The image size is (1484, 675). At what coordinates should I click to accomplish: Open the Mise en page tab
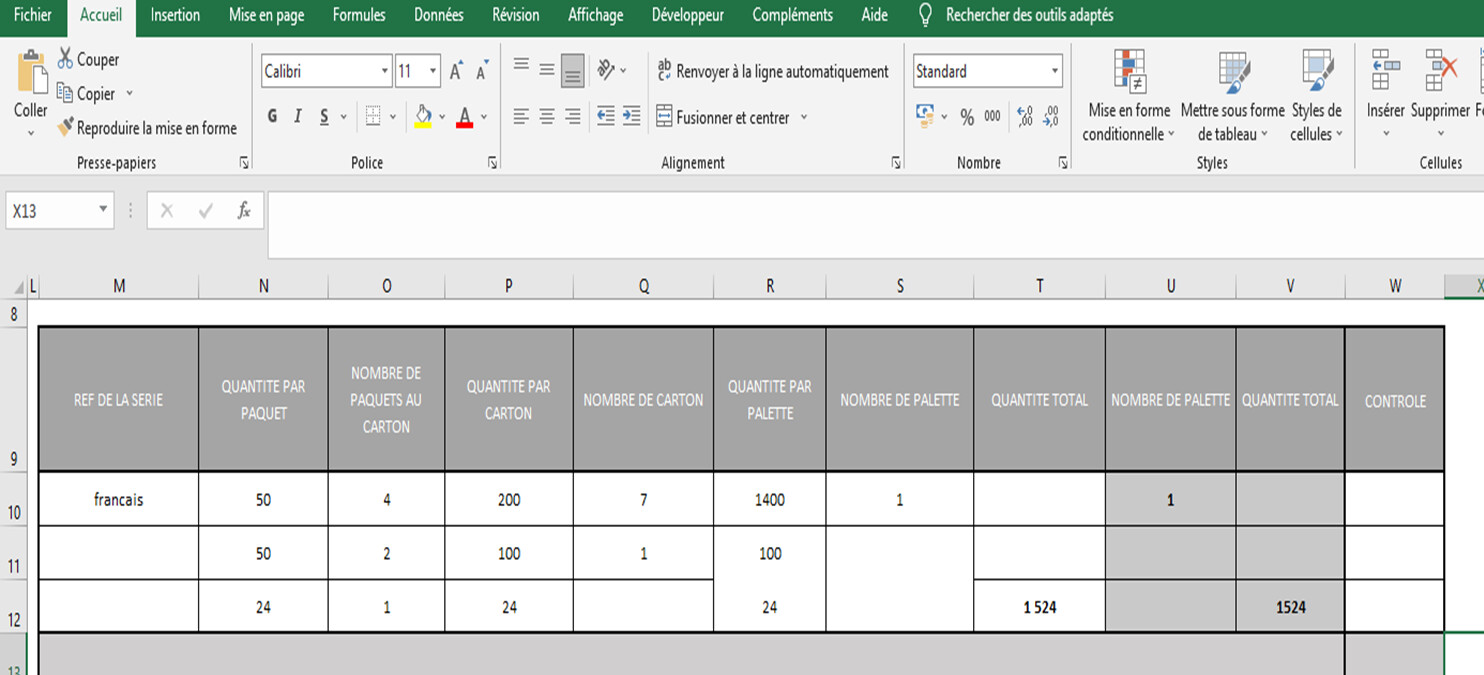click(266, 15)
